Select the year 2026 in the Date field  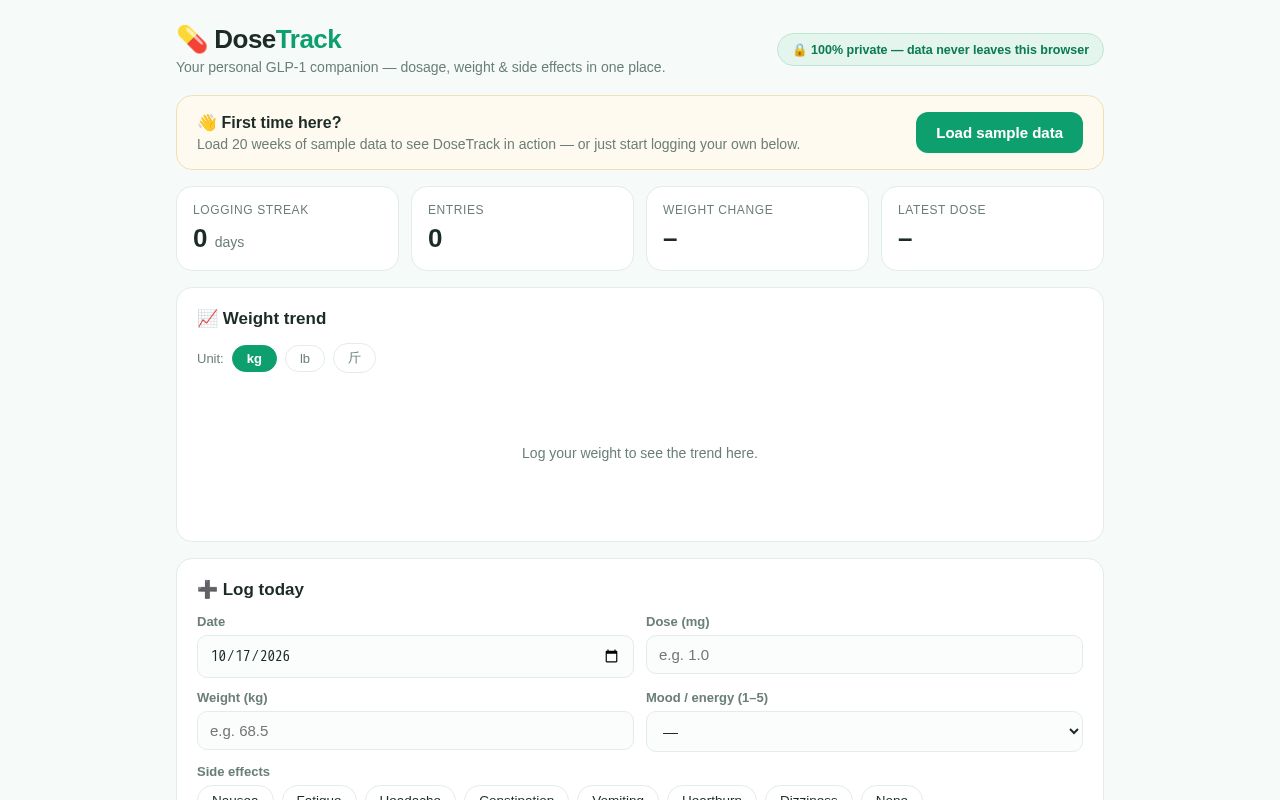coord(275,656)
